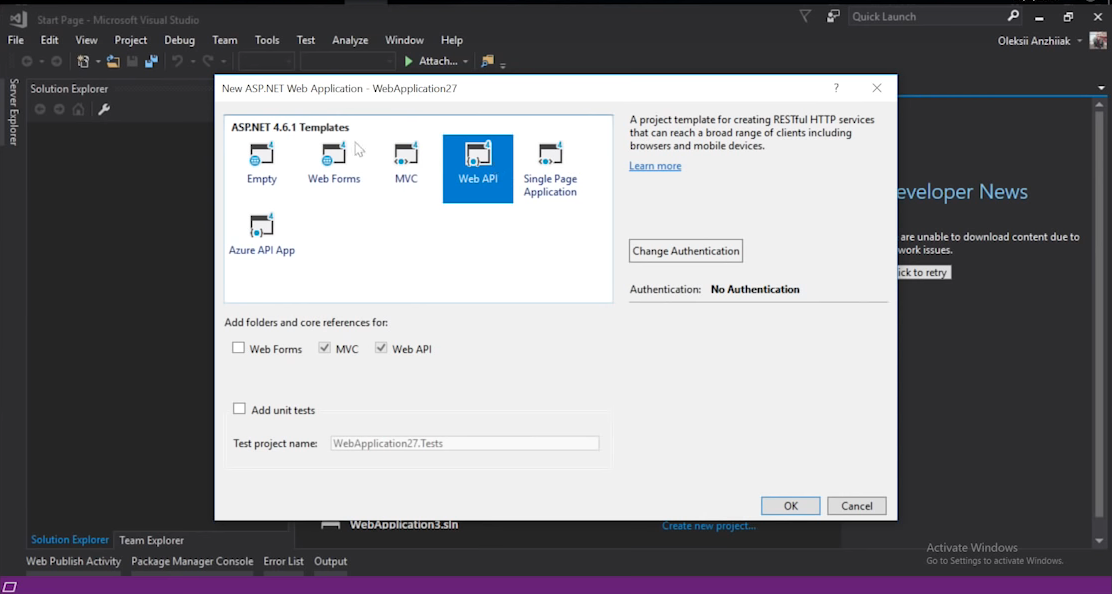This screenshot has width=1112, height=594.
Task: Click Solution Explorer back arrow icon
Action: point(40,109)
